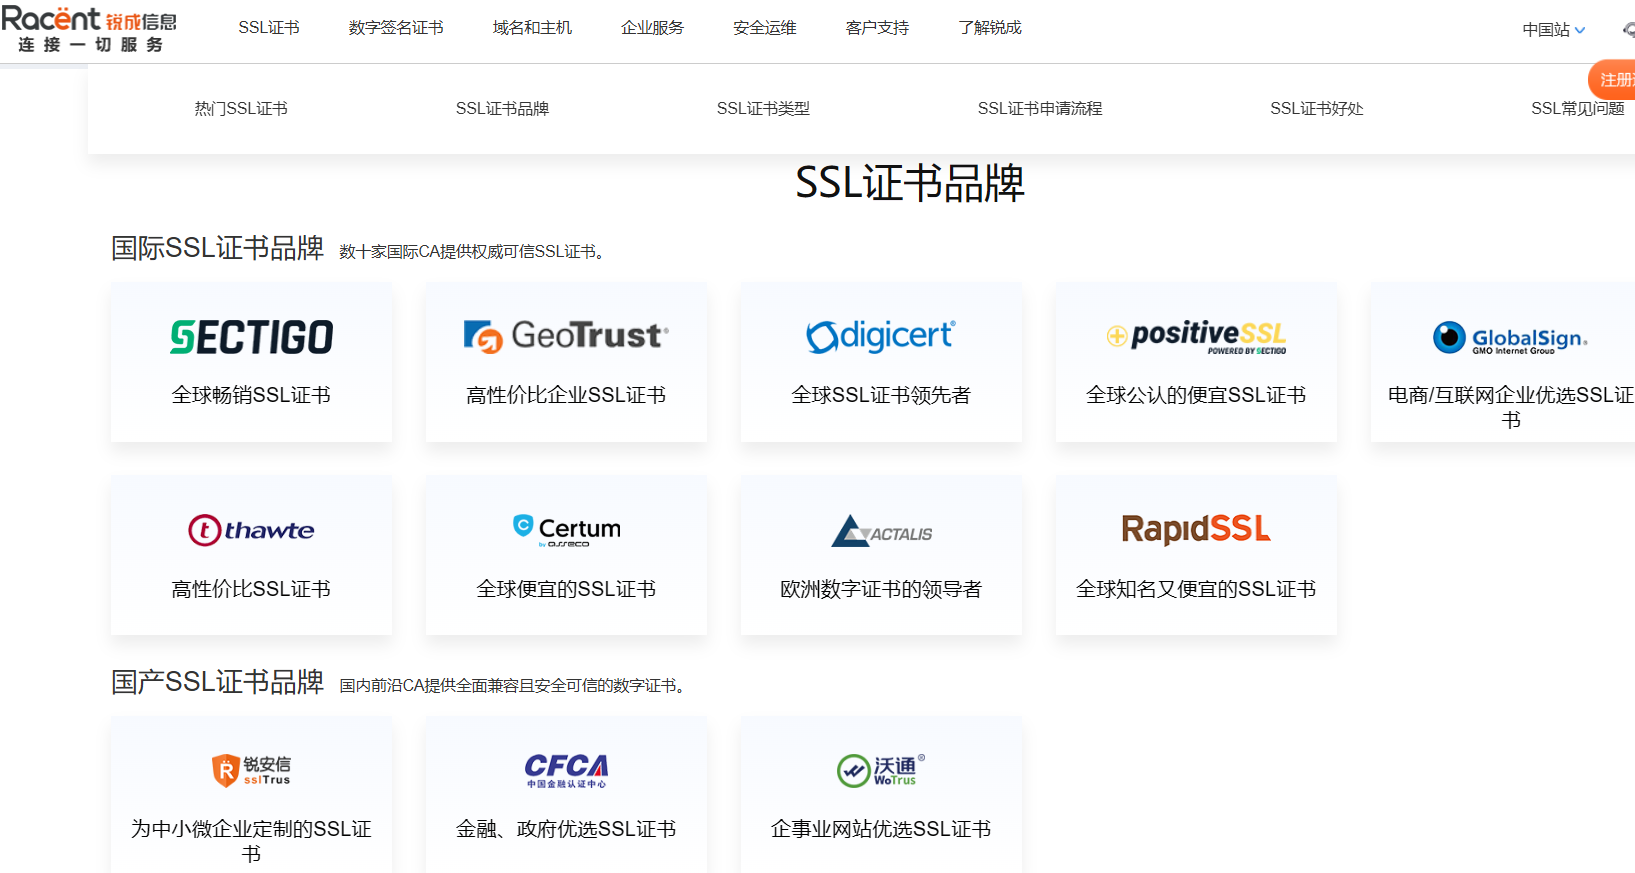Click 全球SSL证书领先者 card text
Screen dimensions: 1635x873
[881, 395]
